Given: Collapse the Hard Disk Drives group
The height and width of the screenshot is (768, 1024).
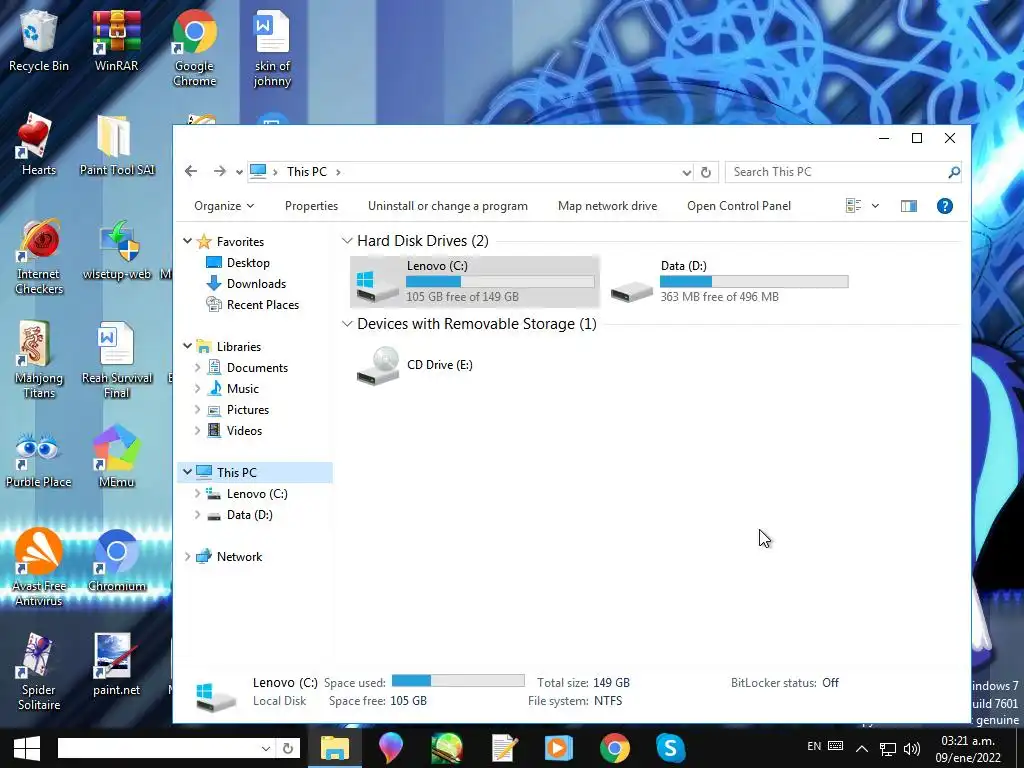Looking at the screenshot, I should [x=347, y=240].
